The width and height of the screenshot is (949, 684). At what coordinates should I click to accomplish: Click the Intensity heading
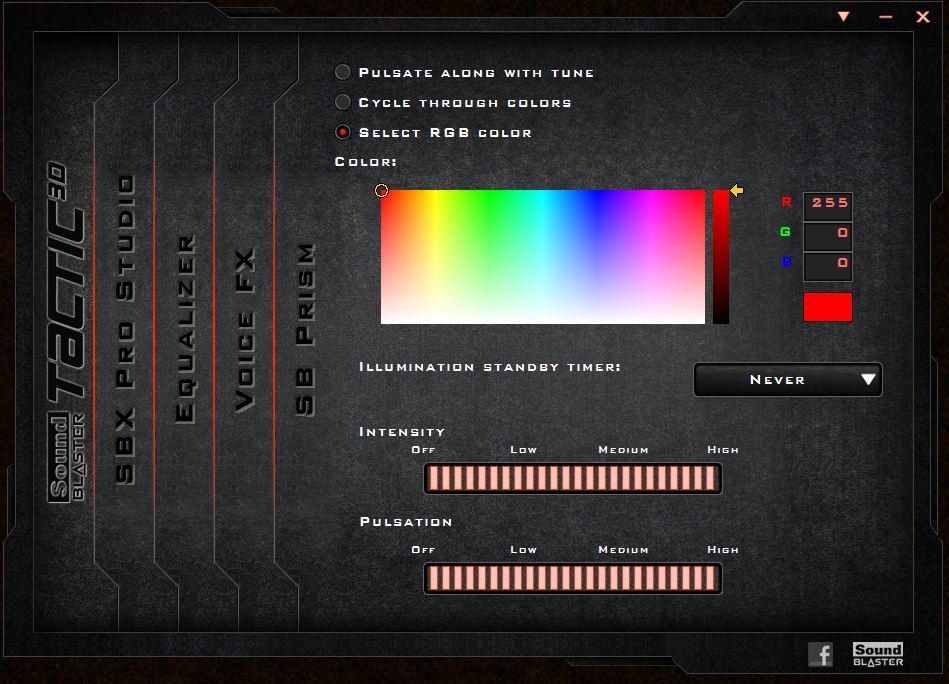point(402,432)
